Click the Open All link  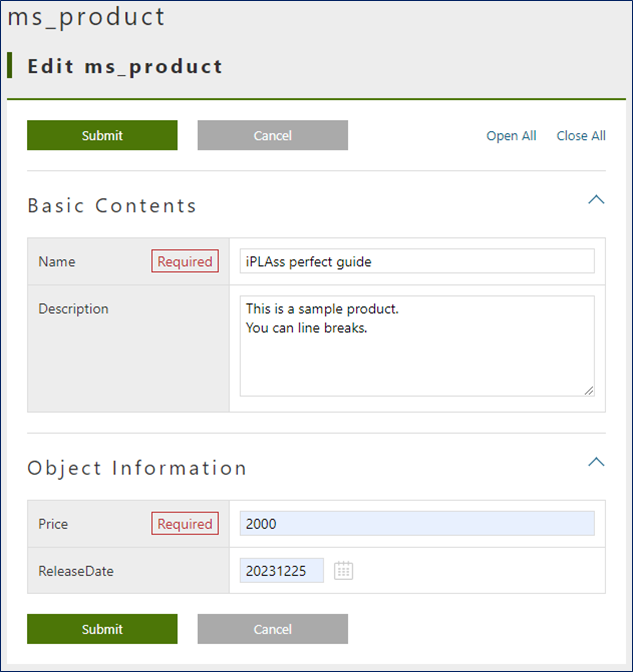(x=511, y=136)
